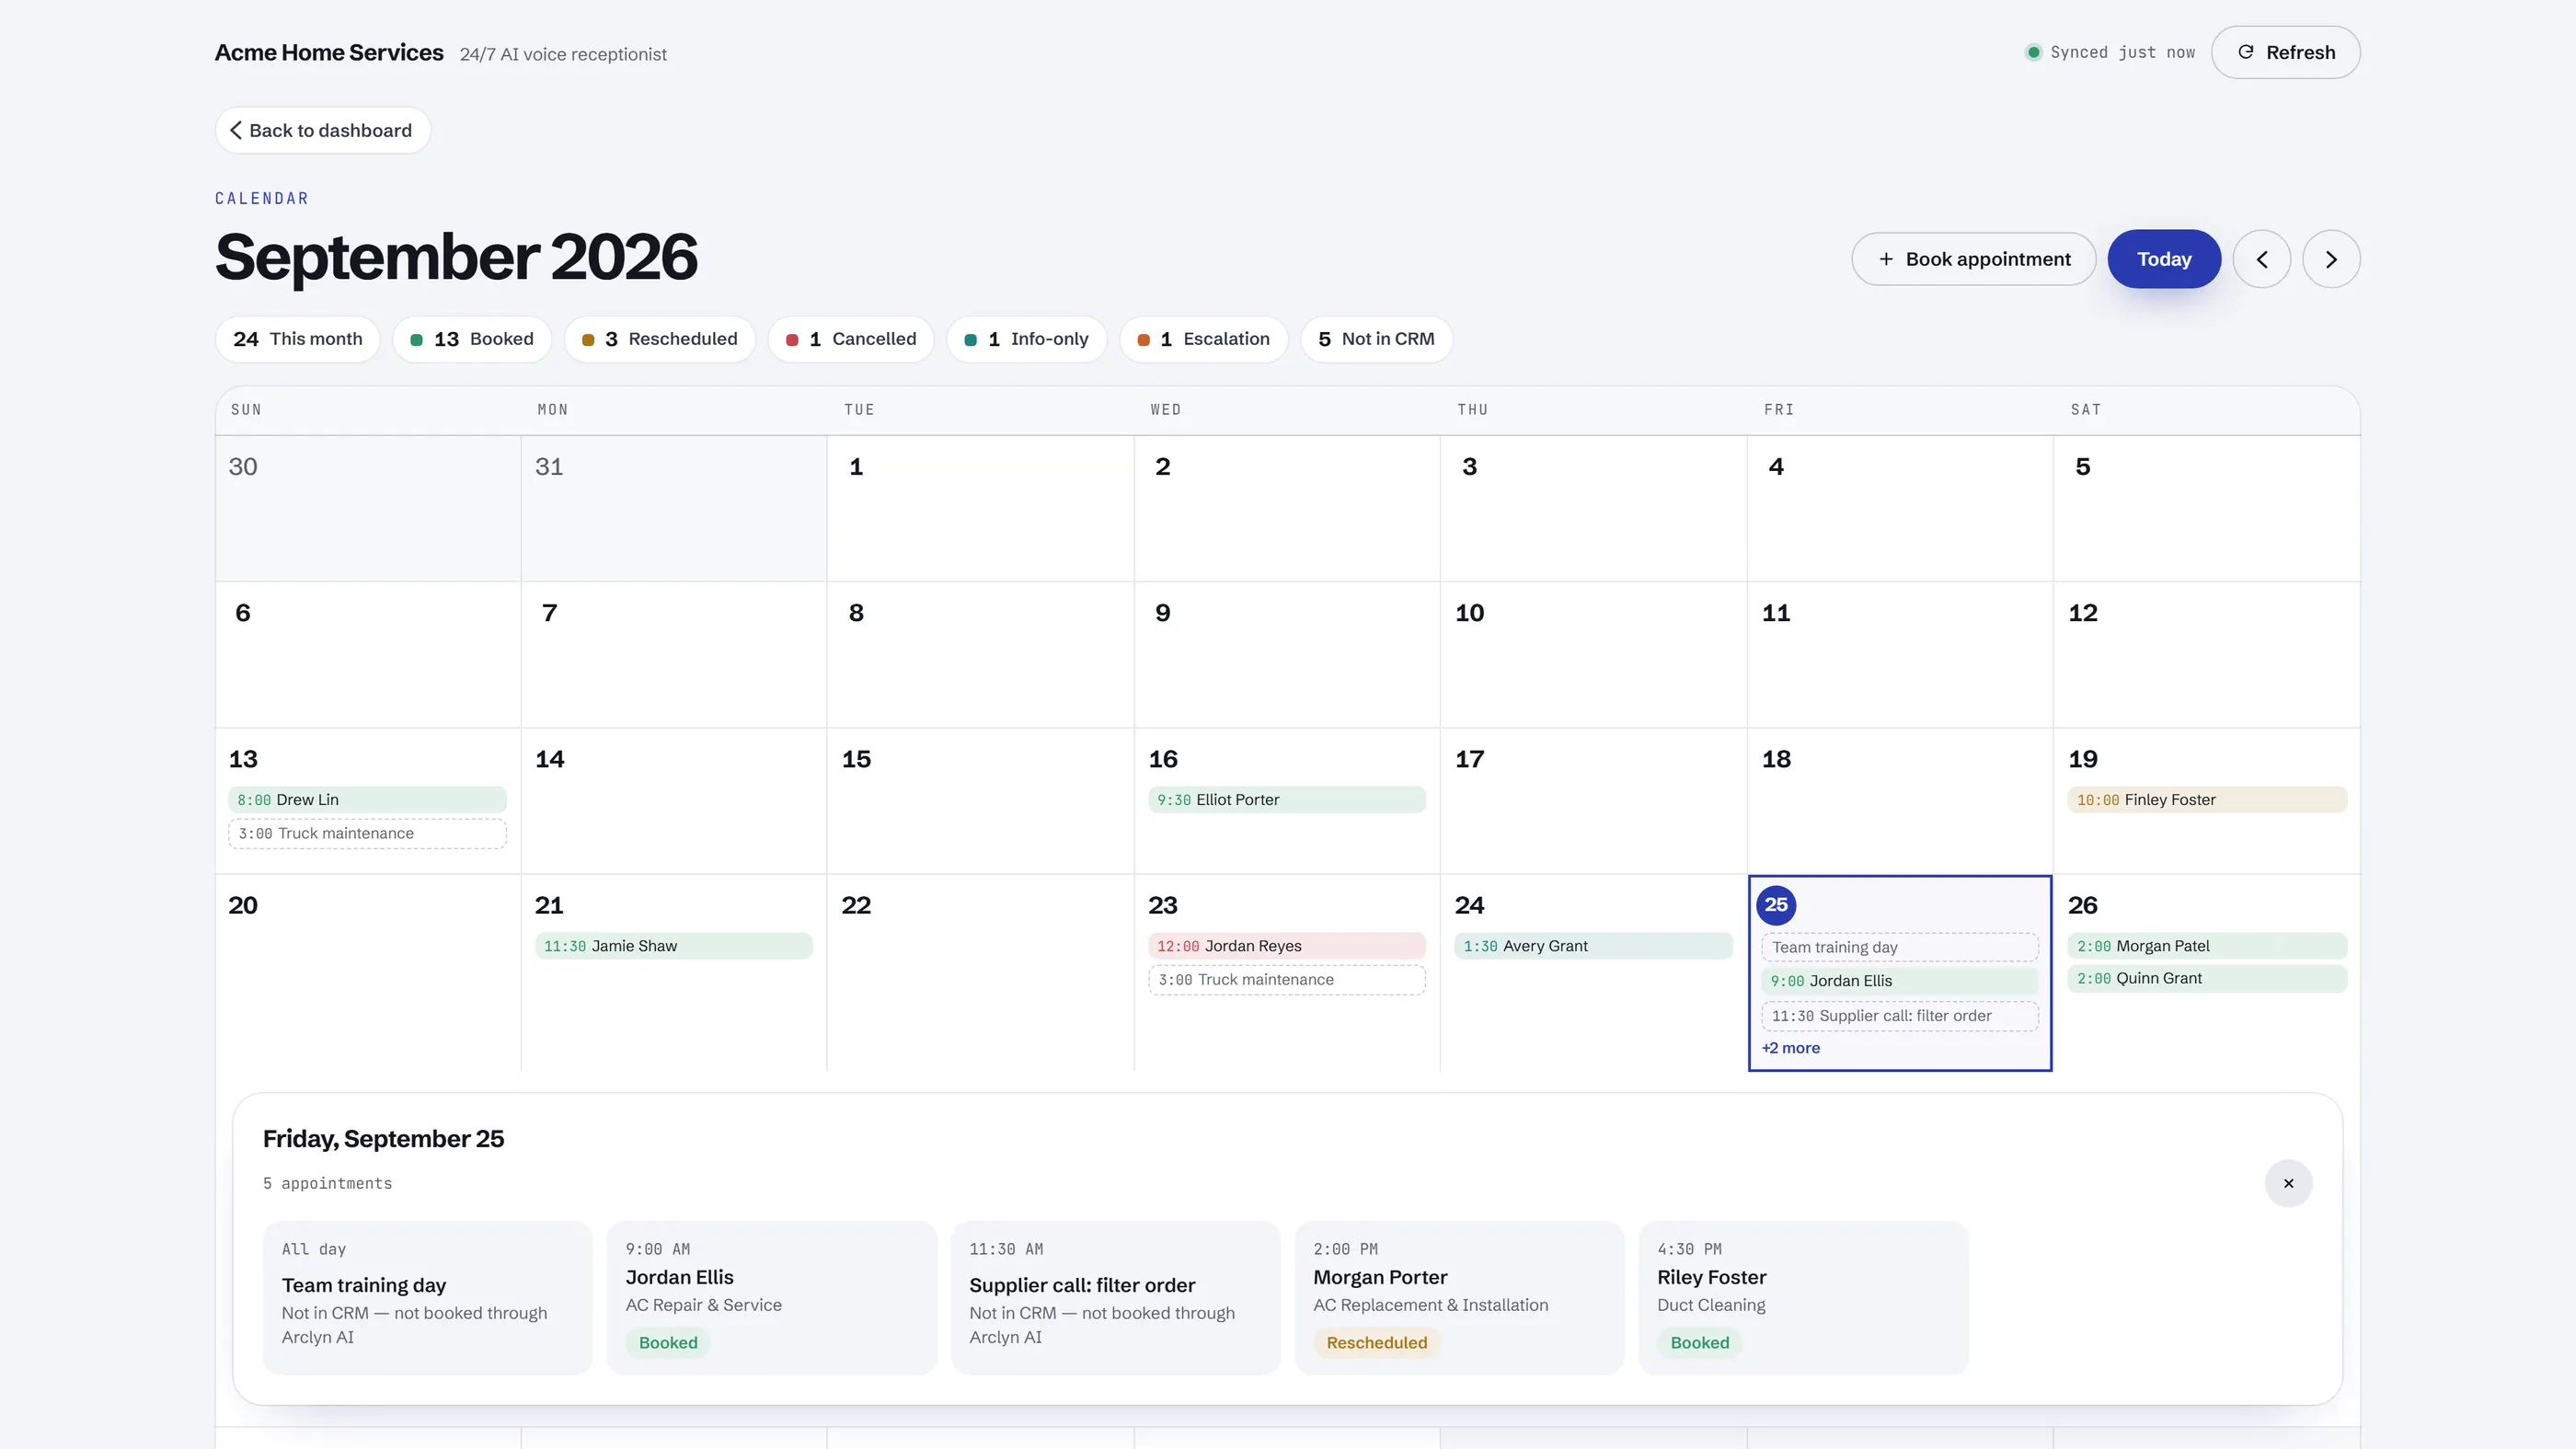Open 9:00 Jordan Ellis calendar chip
This screenshot has height=1449, width=2576.
[1900, 981]
